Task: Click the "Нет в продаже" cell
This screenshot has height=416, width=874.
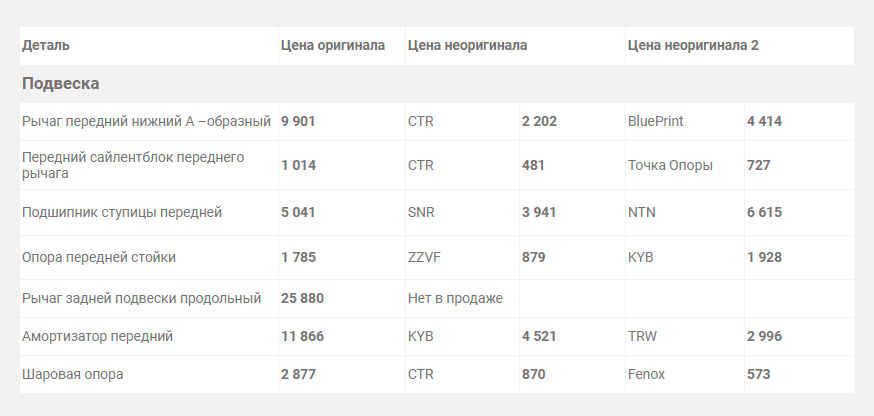Action: [455, 298]
